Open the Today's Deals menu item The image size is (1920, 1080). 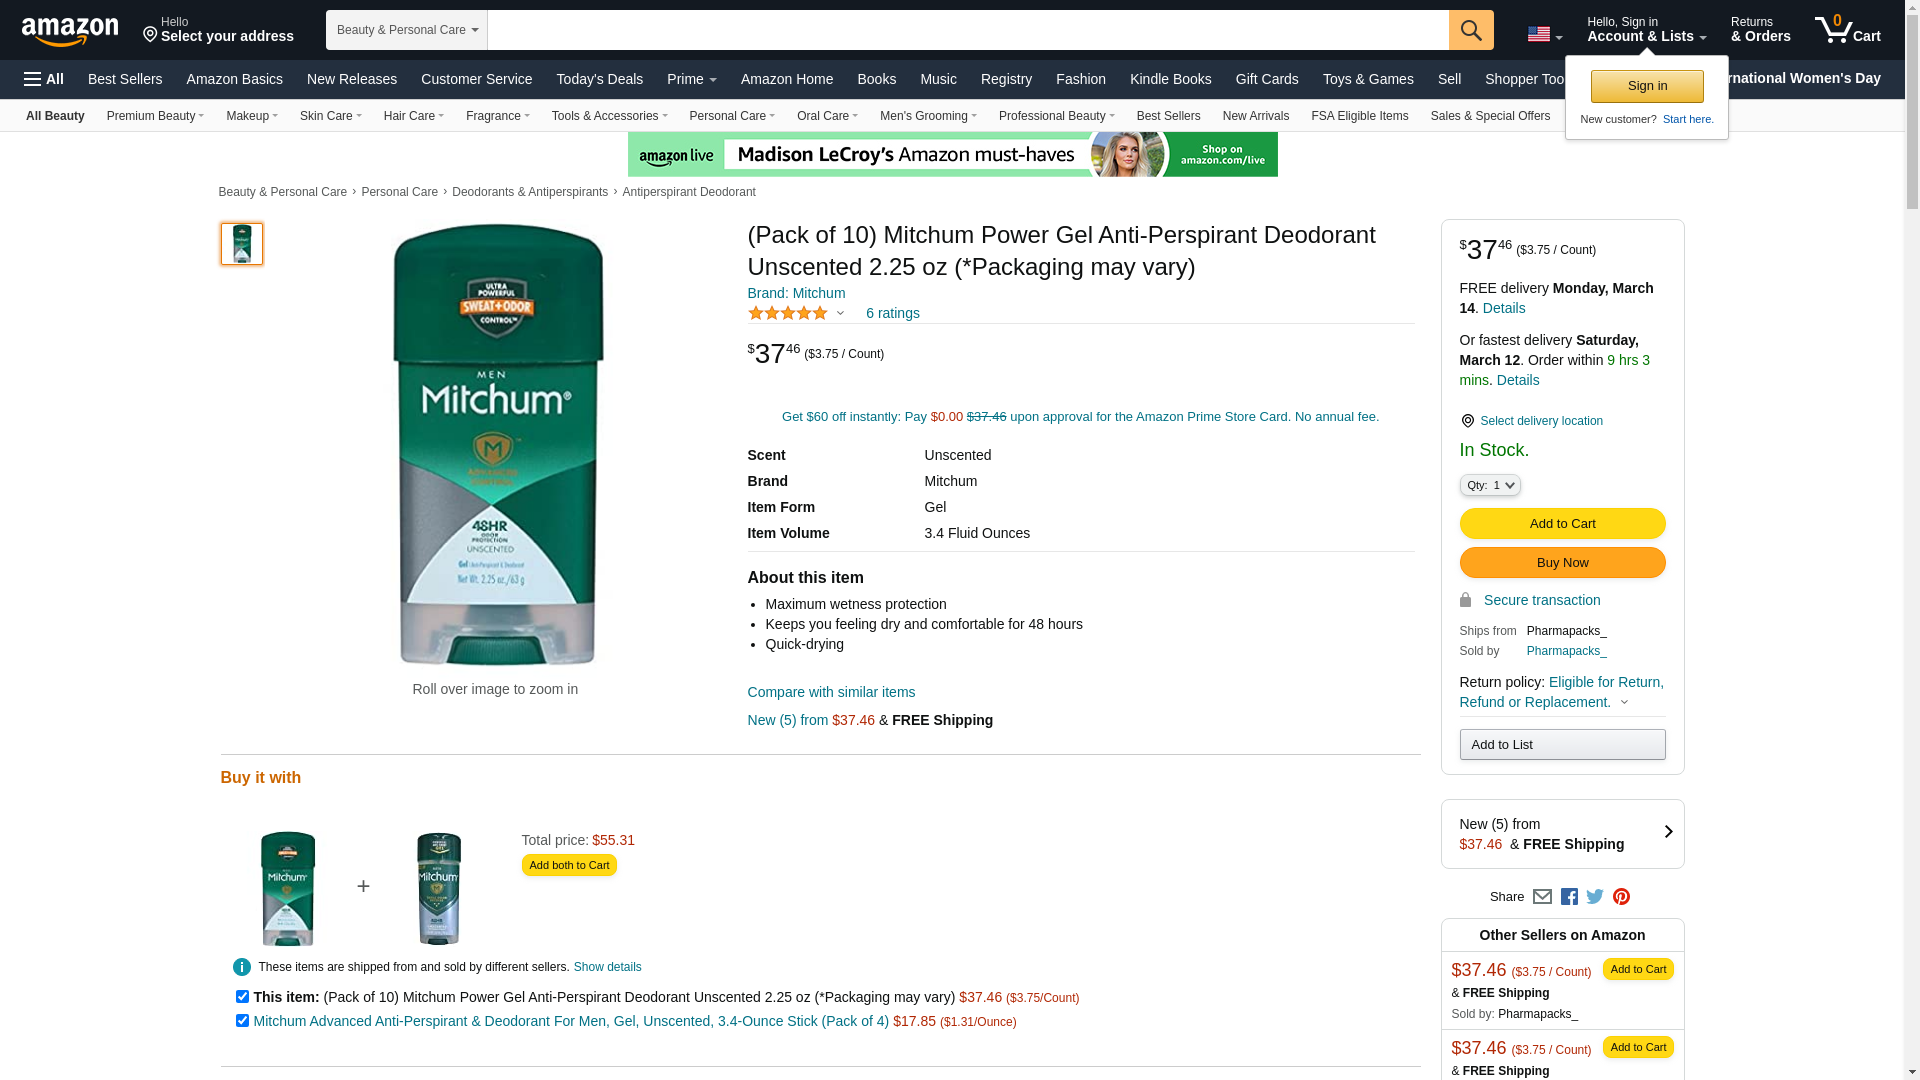tap(599, 79)
